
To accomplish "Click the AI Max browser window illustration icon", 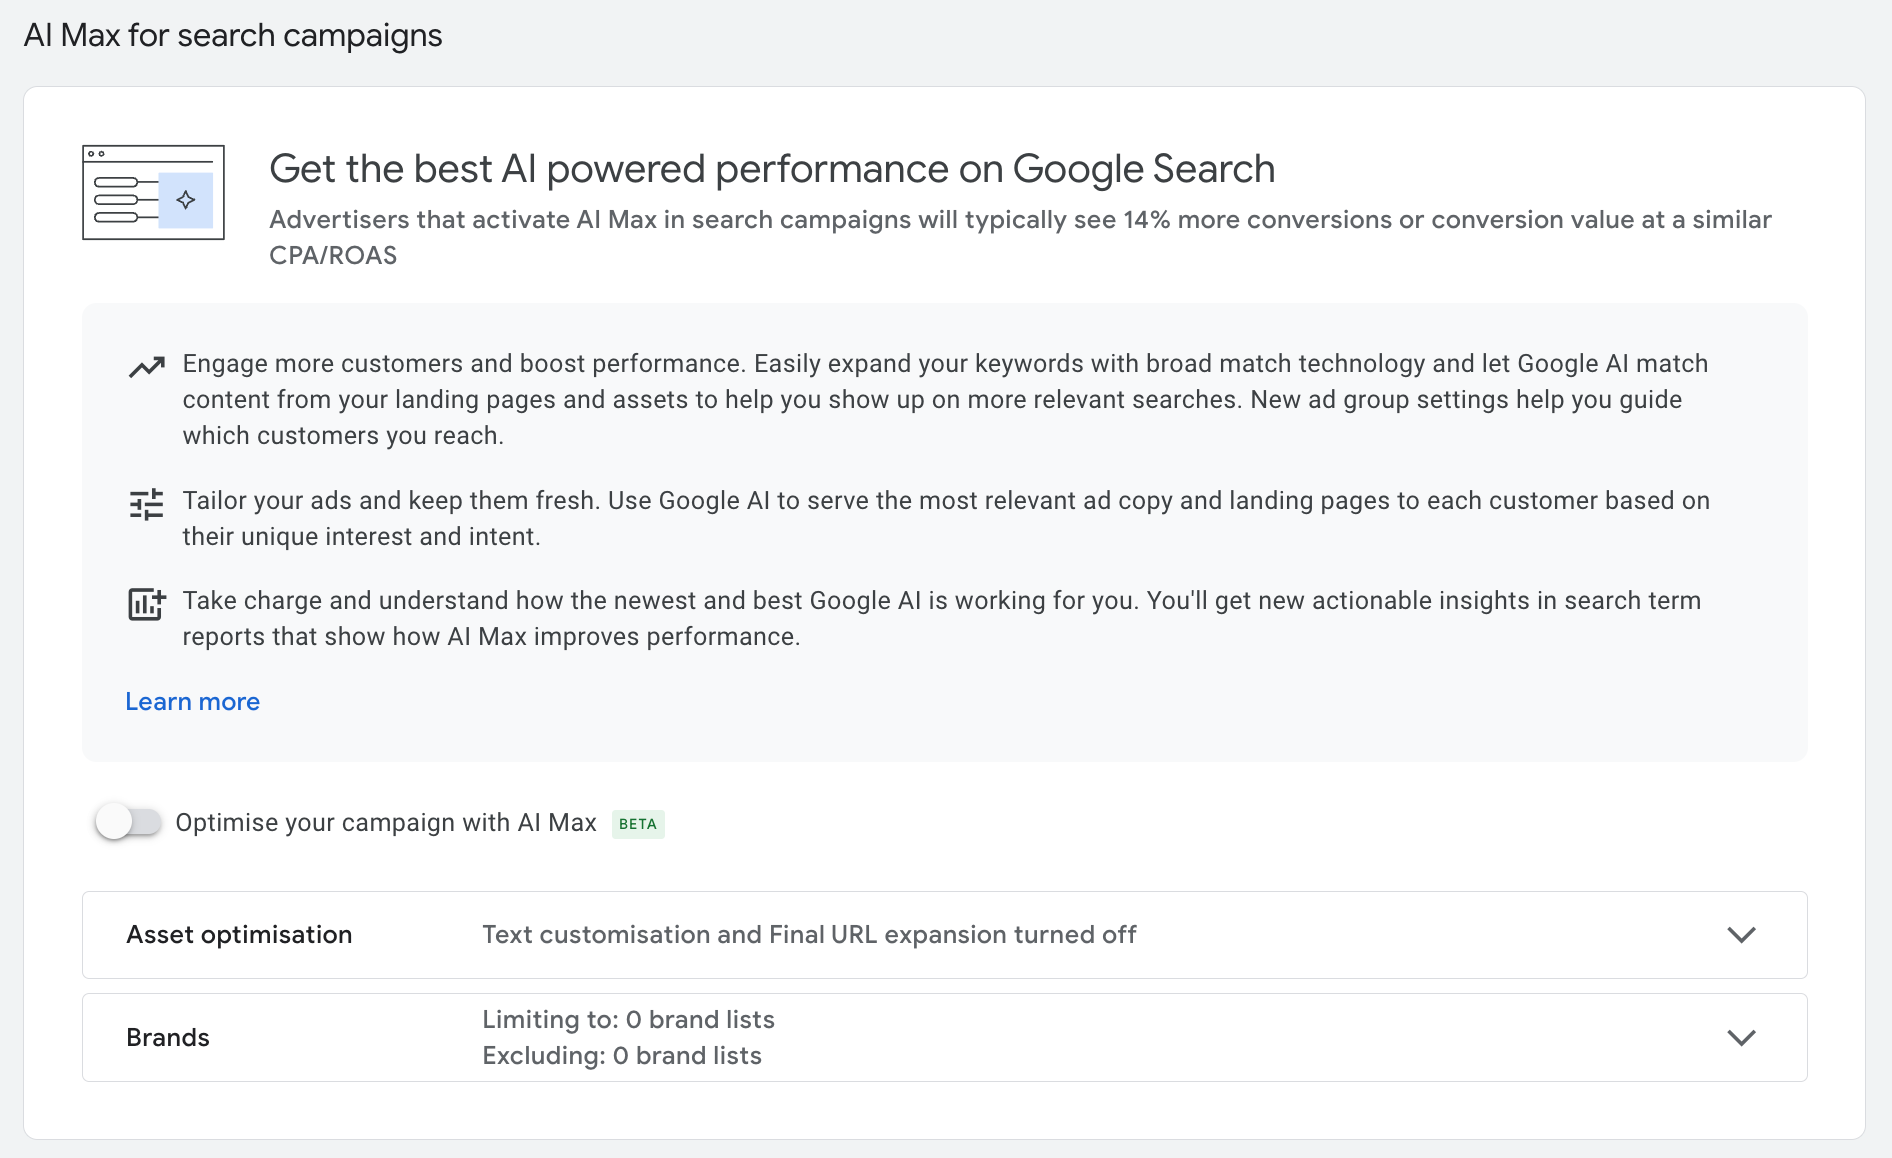I will (x=152, y=192).
